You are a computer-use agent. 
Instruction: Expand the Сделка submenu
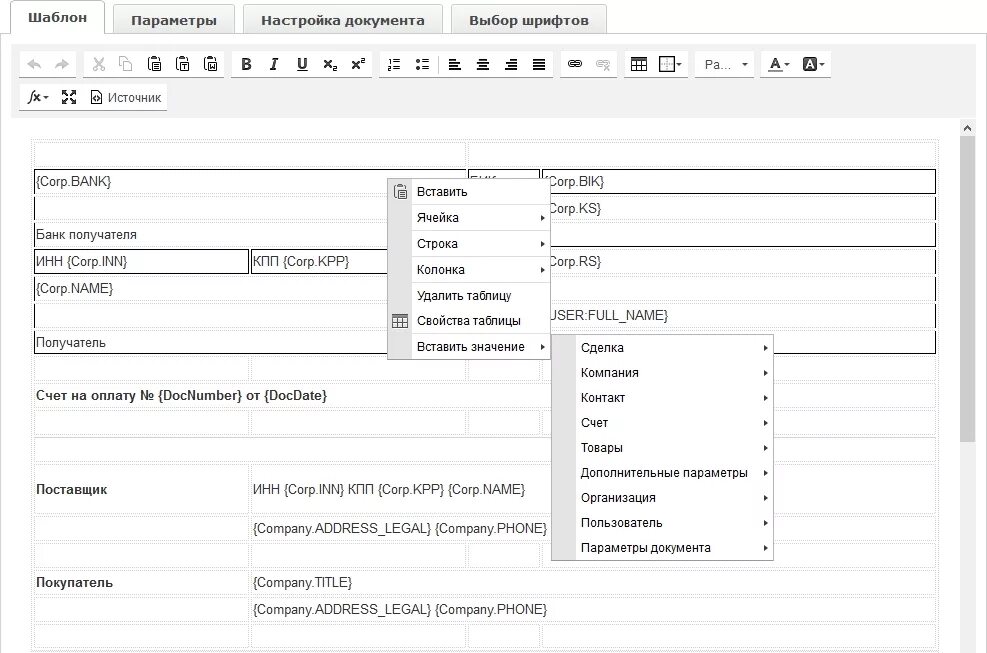click(x=662, y=348)
